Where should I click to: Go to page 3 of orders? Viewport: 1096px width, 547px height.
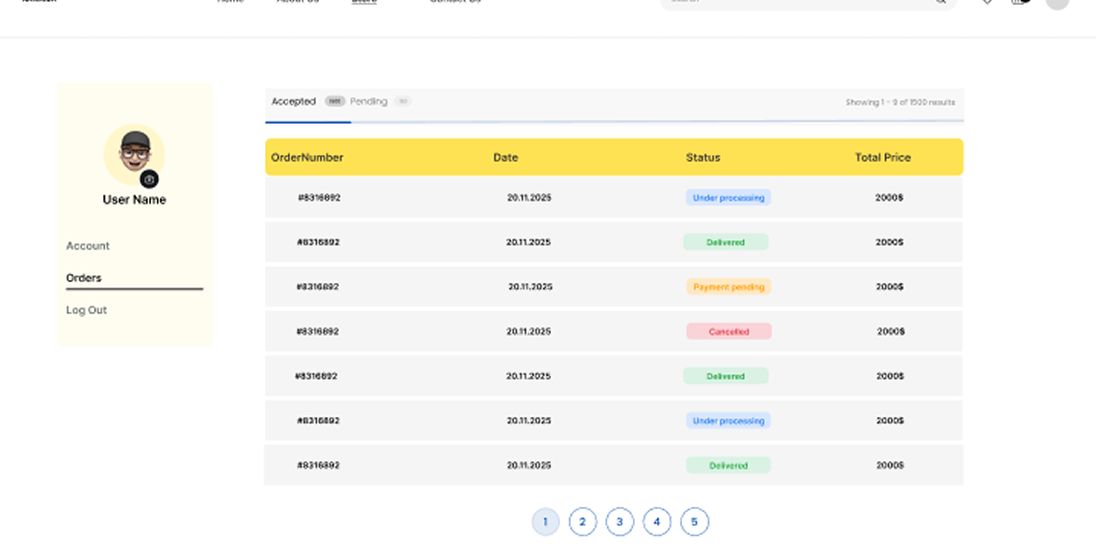pos(620,522)
